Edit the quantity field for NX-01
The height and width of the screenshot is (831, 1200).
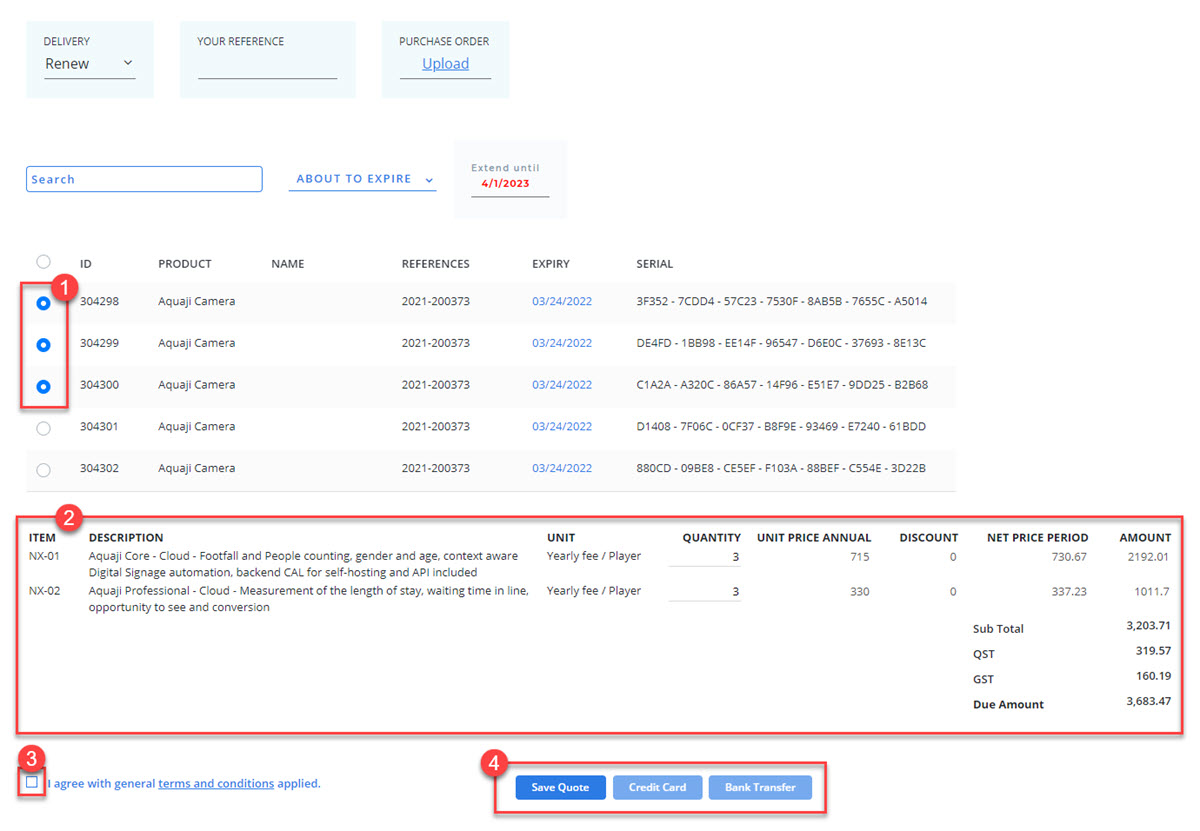click(x=705, y=557)
